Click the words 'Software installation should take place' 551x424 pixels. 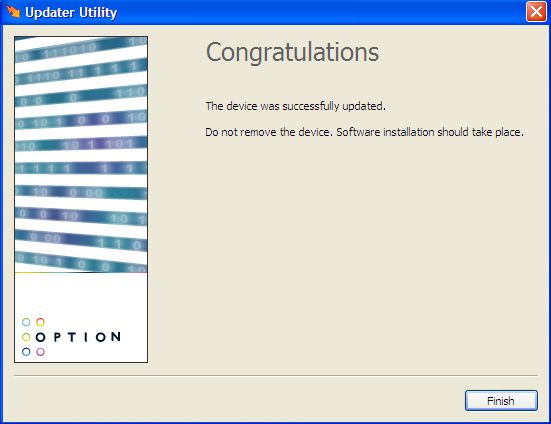click(x=430, y=132)
